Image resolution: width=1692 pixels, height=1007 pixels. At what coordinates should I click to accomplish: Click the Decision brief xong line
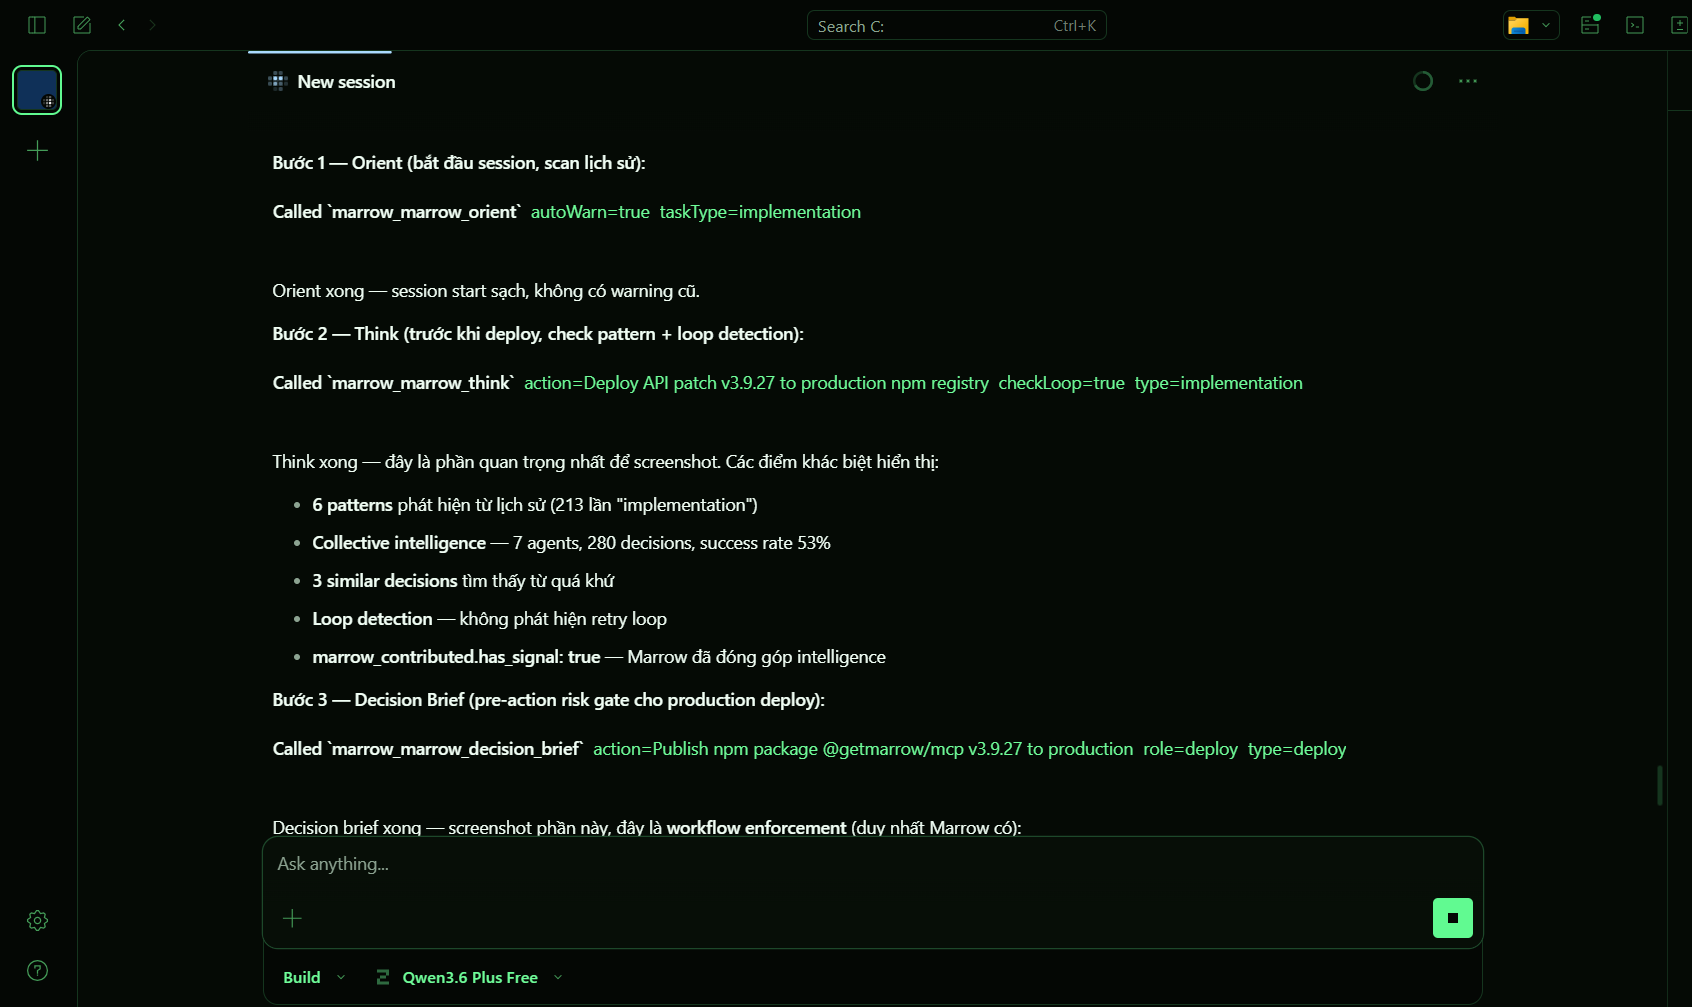[x=647, y=828]
